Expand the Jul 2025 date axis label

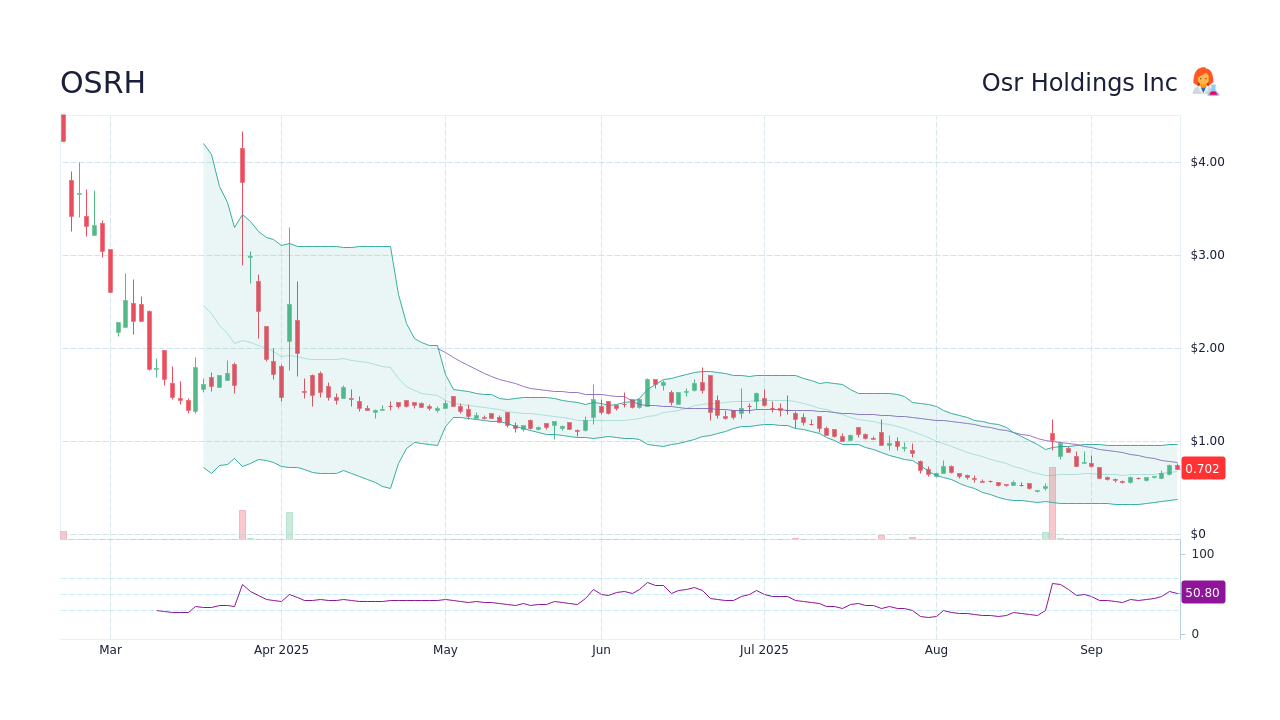click(x=764, y=650)
